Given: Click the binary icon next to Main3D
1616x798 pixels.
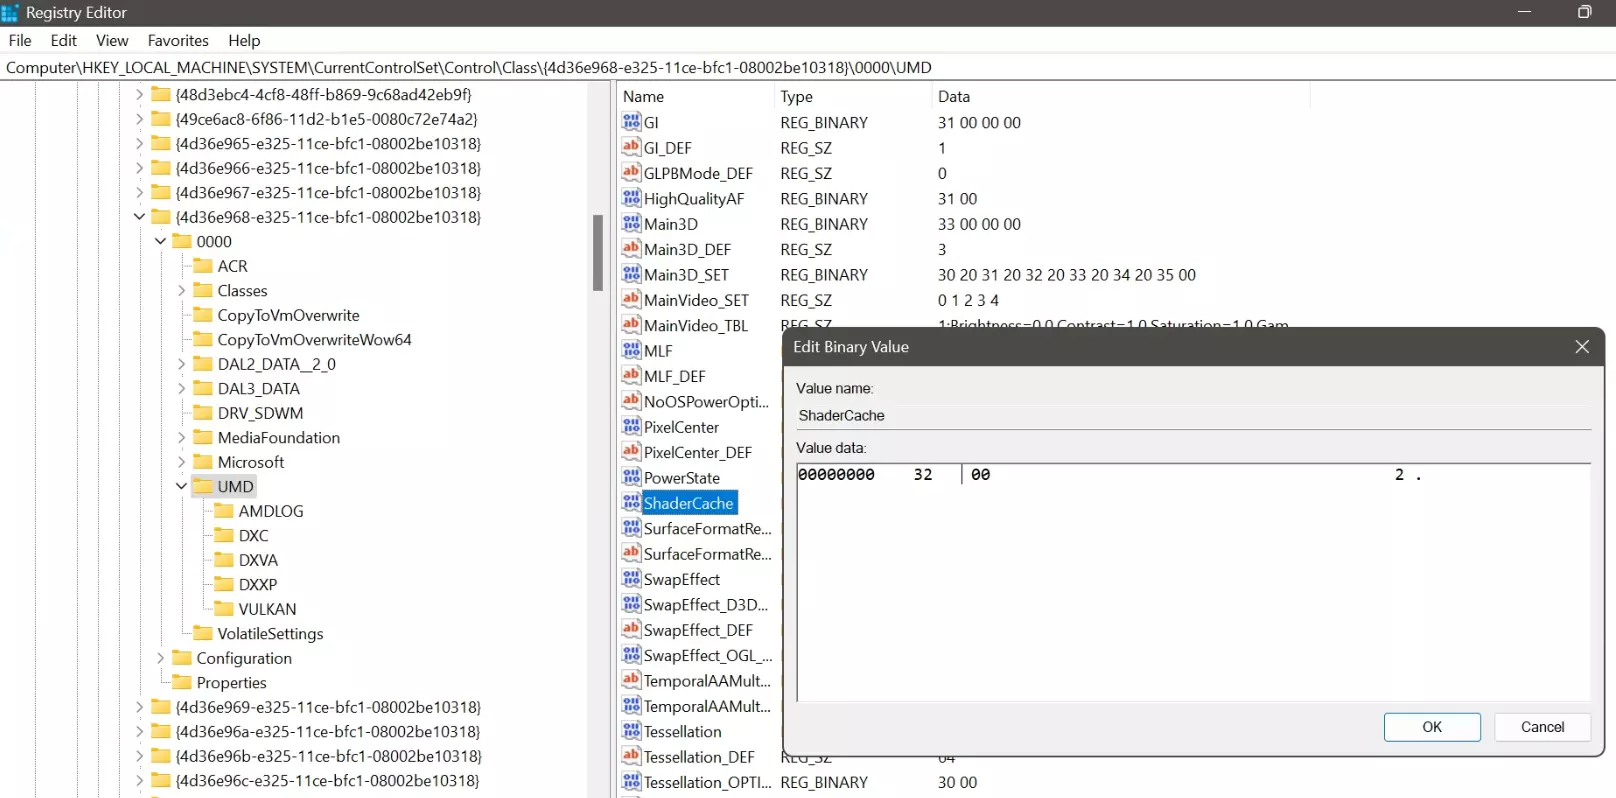Looking at the screenshot, I should 631,224.
